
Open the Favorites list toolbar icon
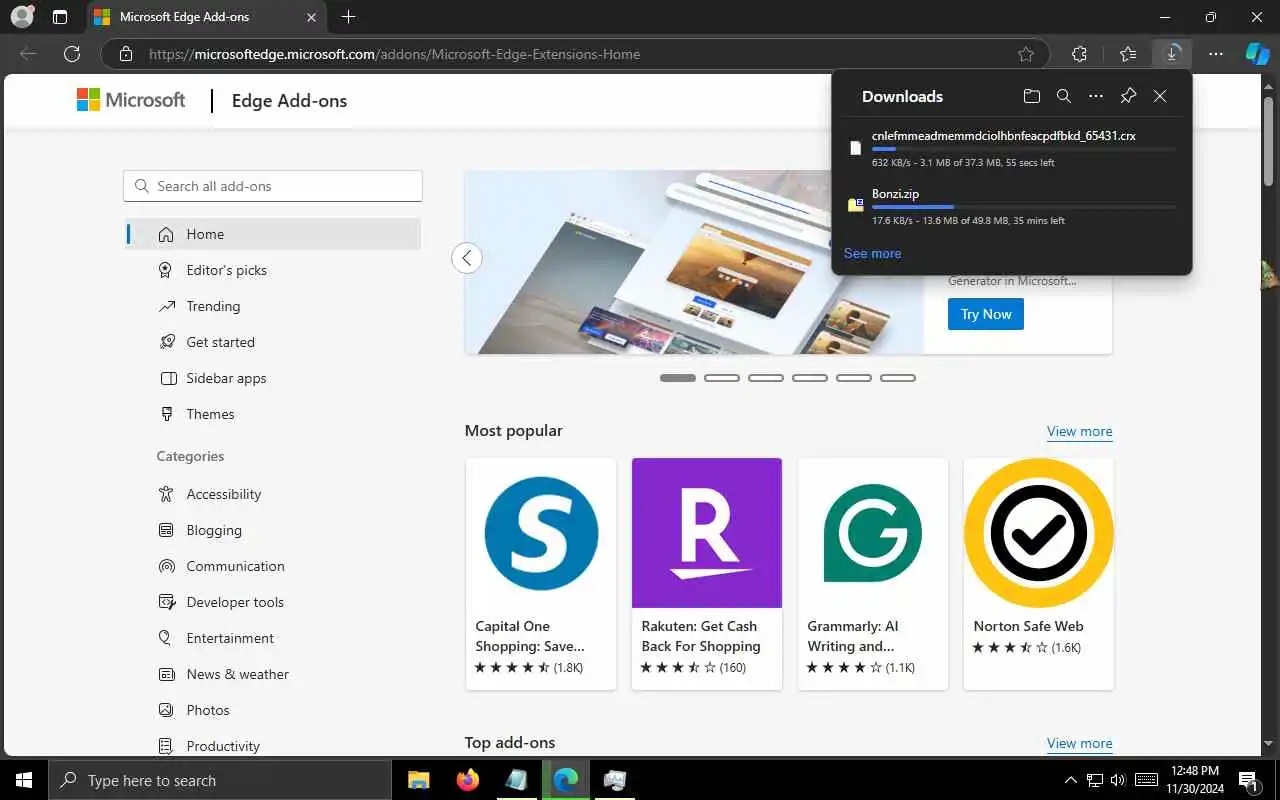point(1128,54)
